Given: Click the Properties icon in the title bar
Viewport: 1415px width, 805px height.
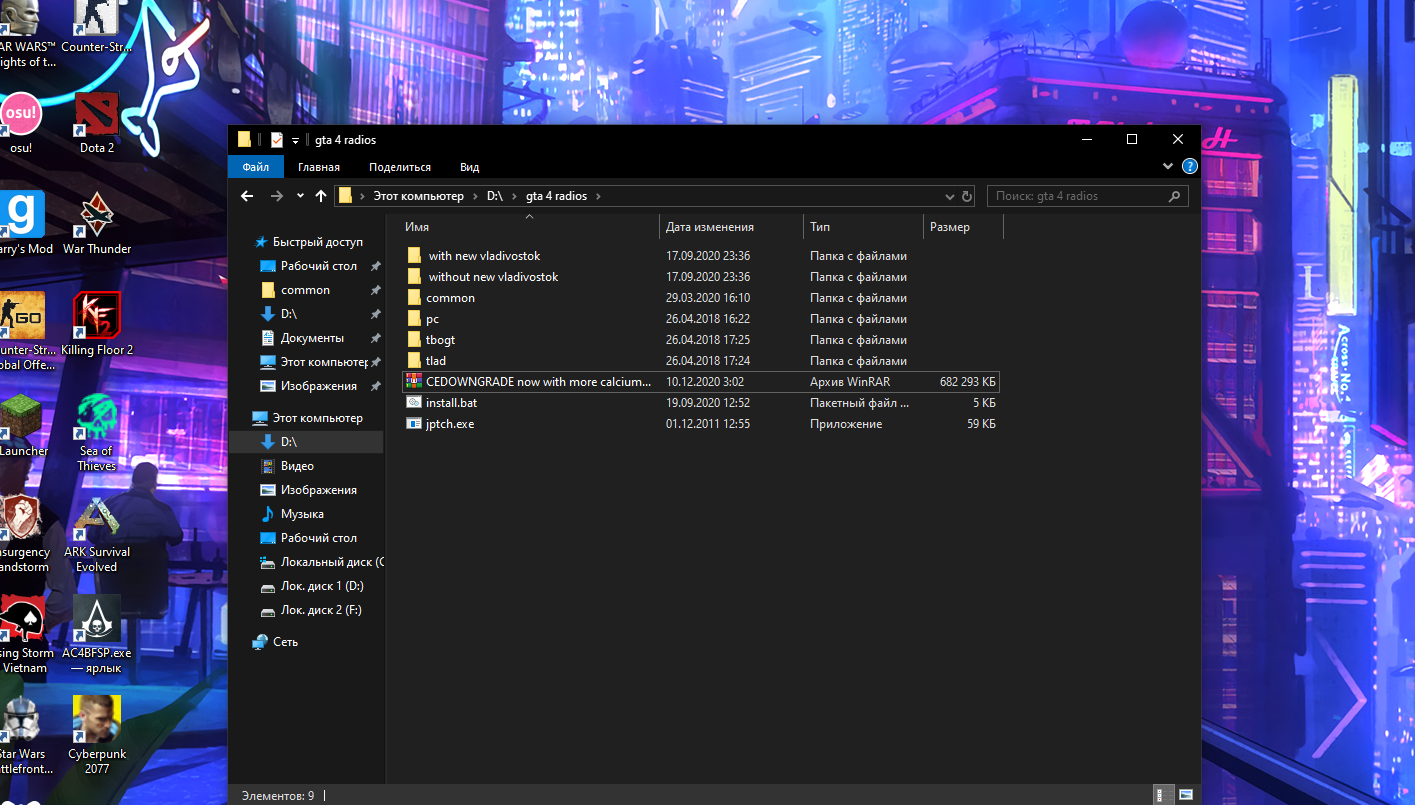Looking at the screenshot, I should click(x=277, y=140).
